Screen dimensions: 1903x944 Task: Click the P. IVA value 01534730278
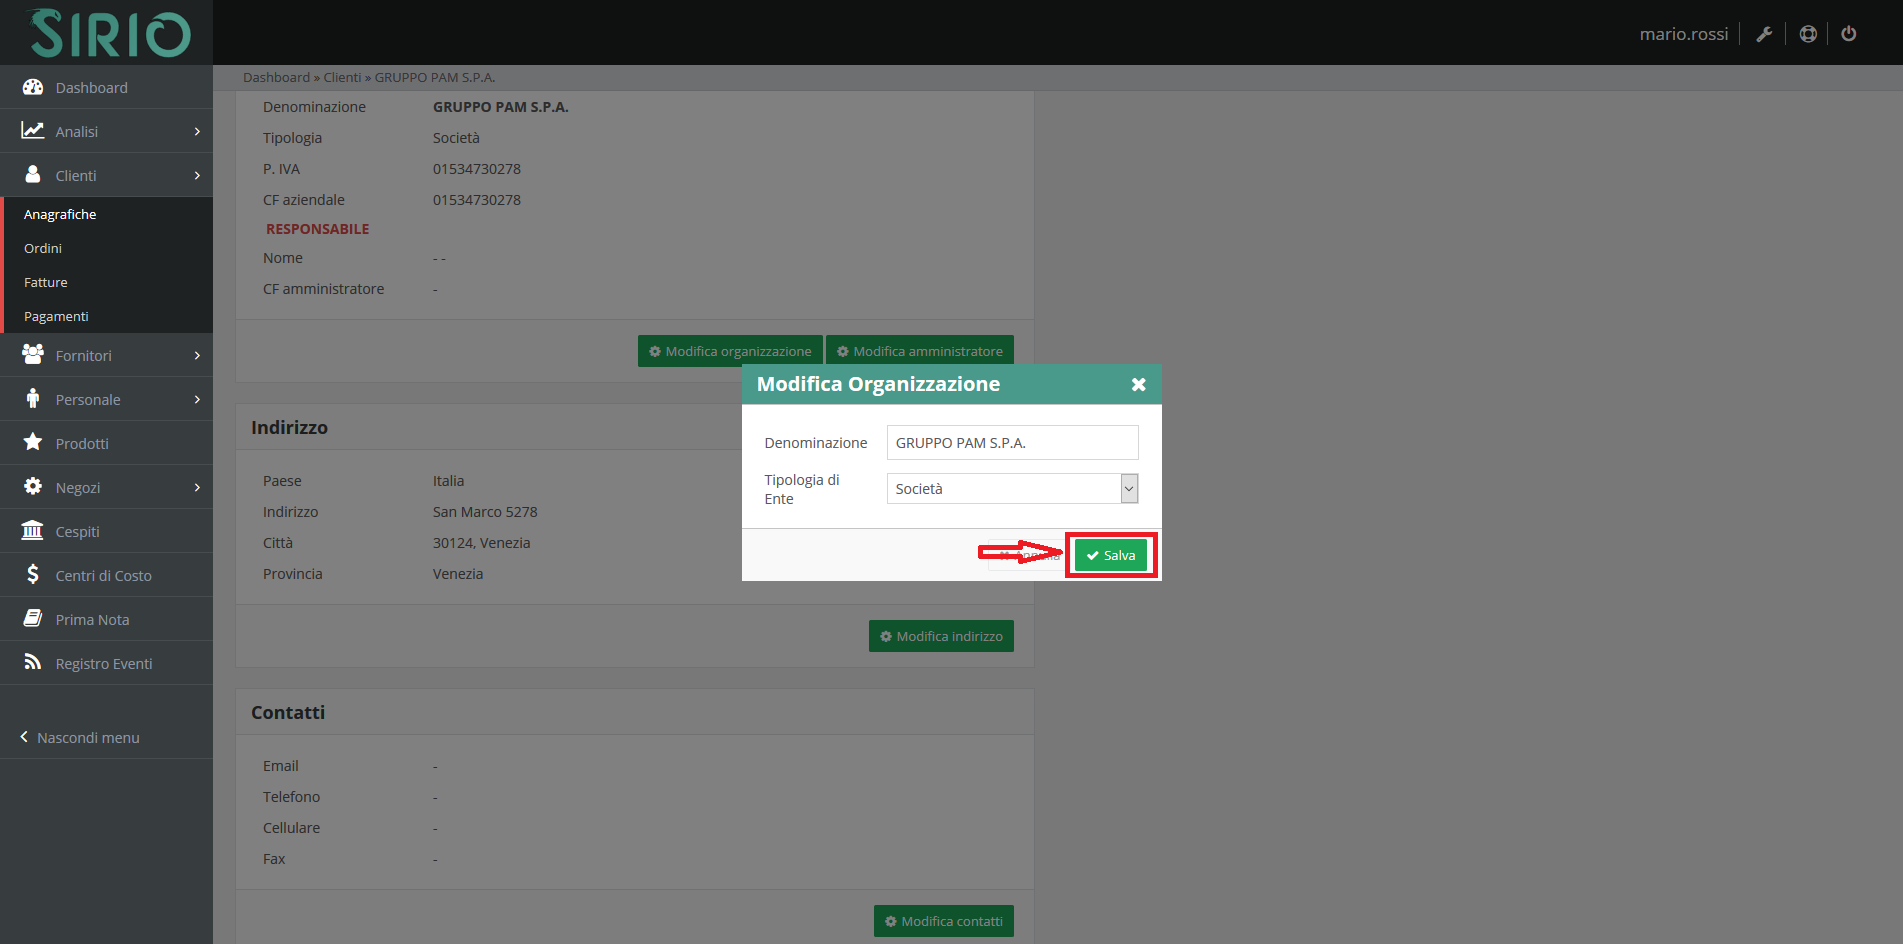tap(477, 169)
